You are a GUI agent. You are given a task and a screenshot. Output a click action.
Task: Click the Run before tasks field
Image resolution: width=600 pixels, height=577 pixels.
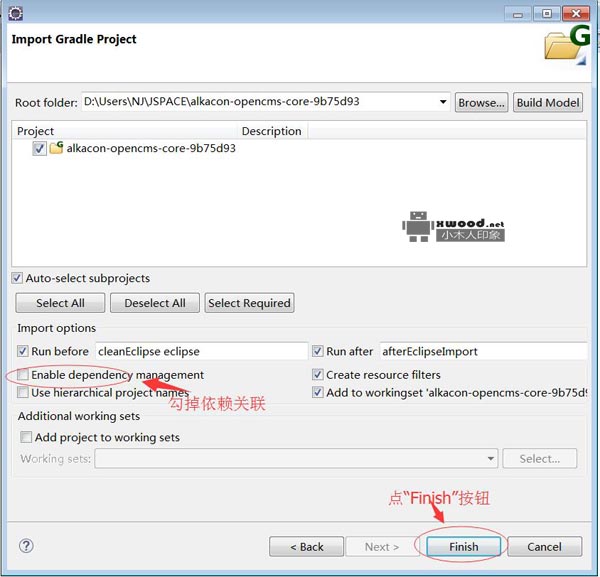click(x=202, y=351)
